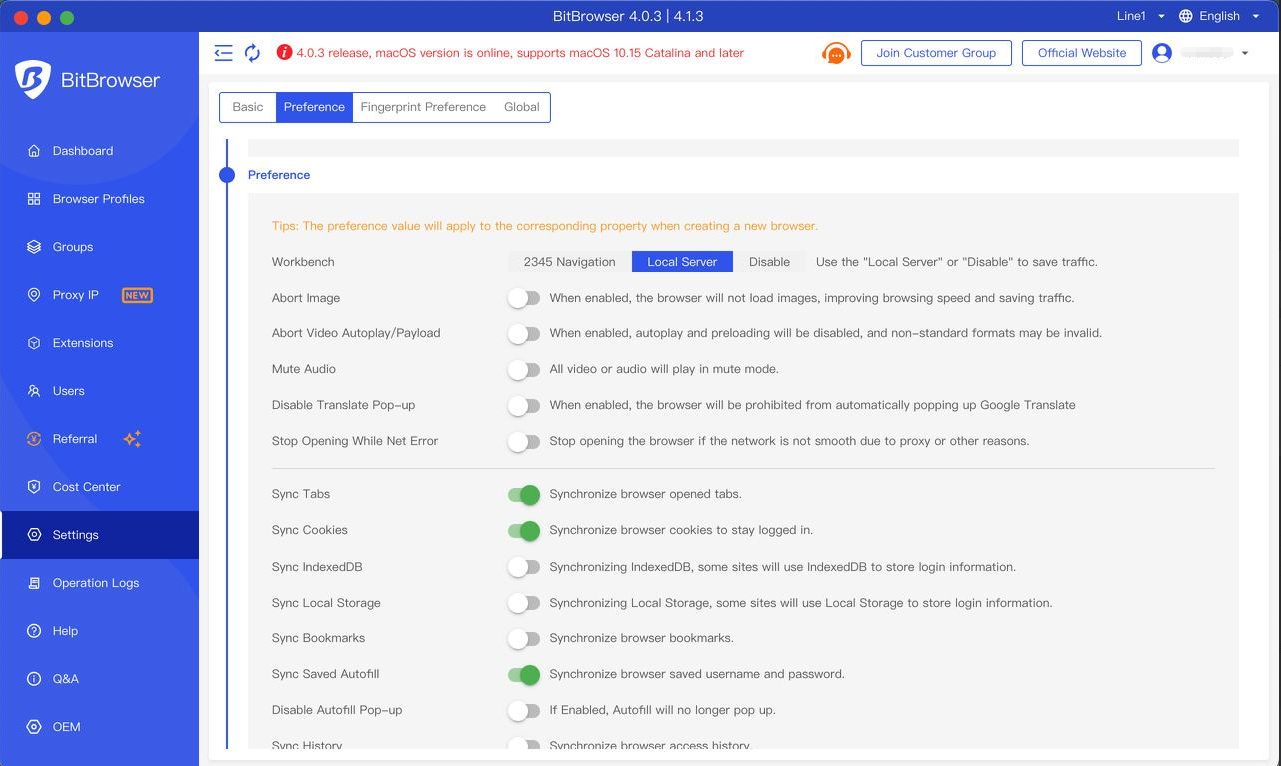The image size is (1281, 766).
Task: Click the Cost Center shield icon
Action: click(34, 487)
